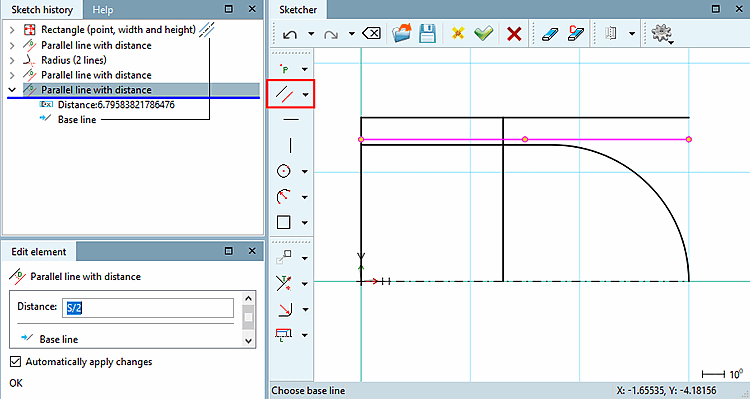Screen dimensions: 750x399
Task: Collapse the selected Parallel line with distance
Action: (x=12, y=89)
